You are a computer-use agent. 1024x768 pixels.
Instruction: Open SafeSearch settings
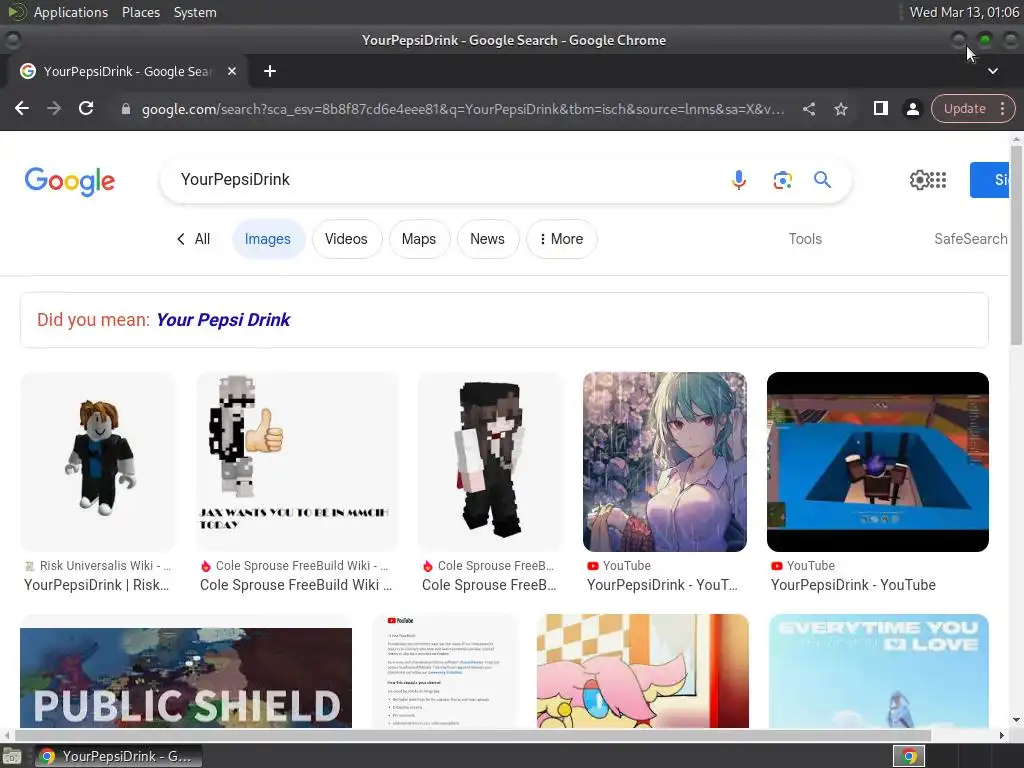pyautogui.click(x=970, y=239)
